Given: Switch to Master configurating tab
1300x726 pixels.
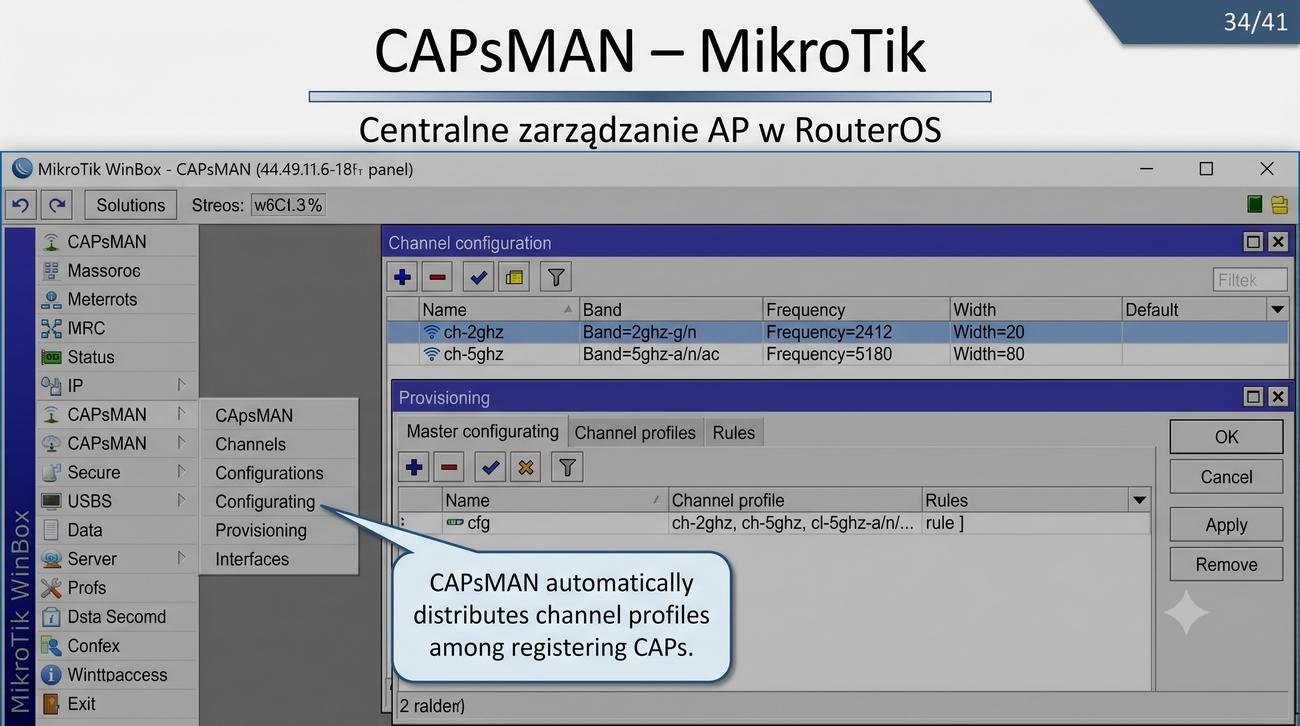Looking at the screenshot, I should pyautogui.click(x=483, y=431).
